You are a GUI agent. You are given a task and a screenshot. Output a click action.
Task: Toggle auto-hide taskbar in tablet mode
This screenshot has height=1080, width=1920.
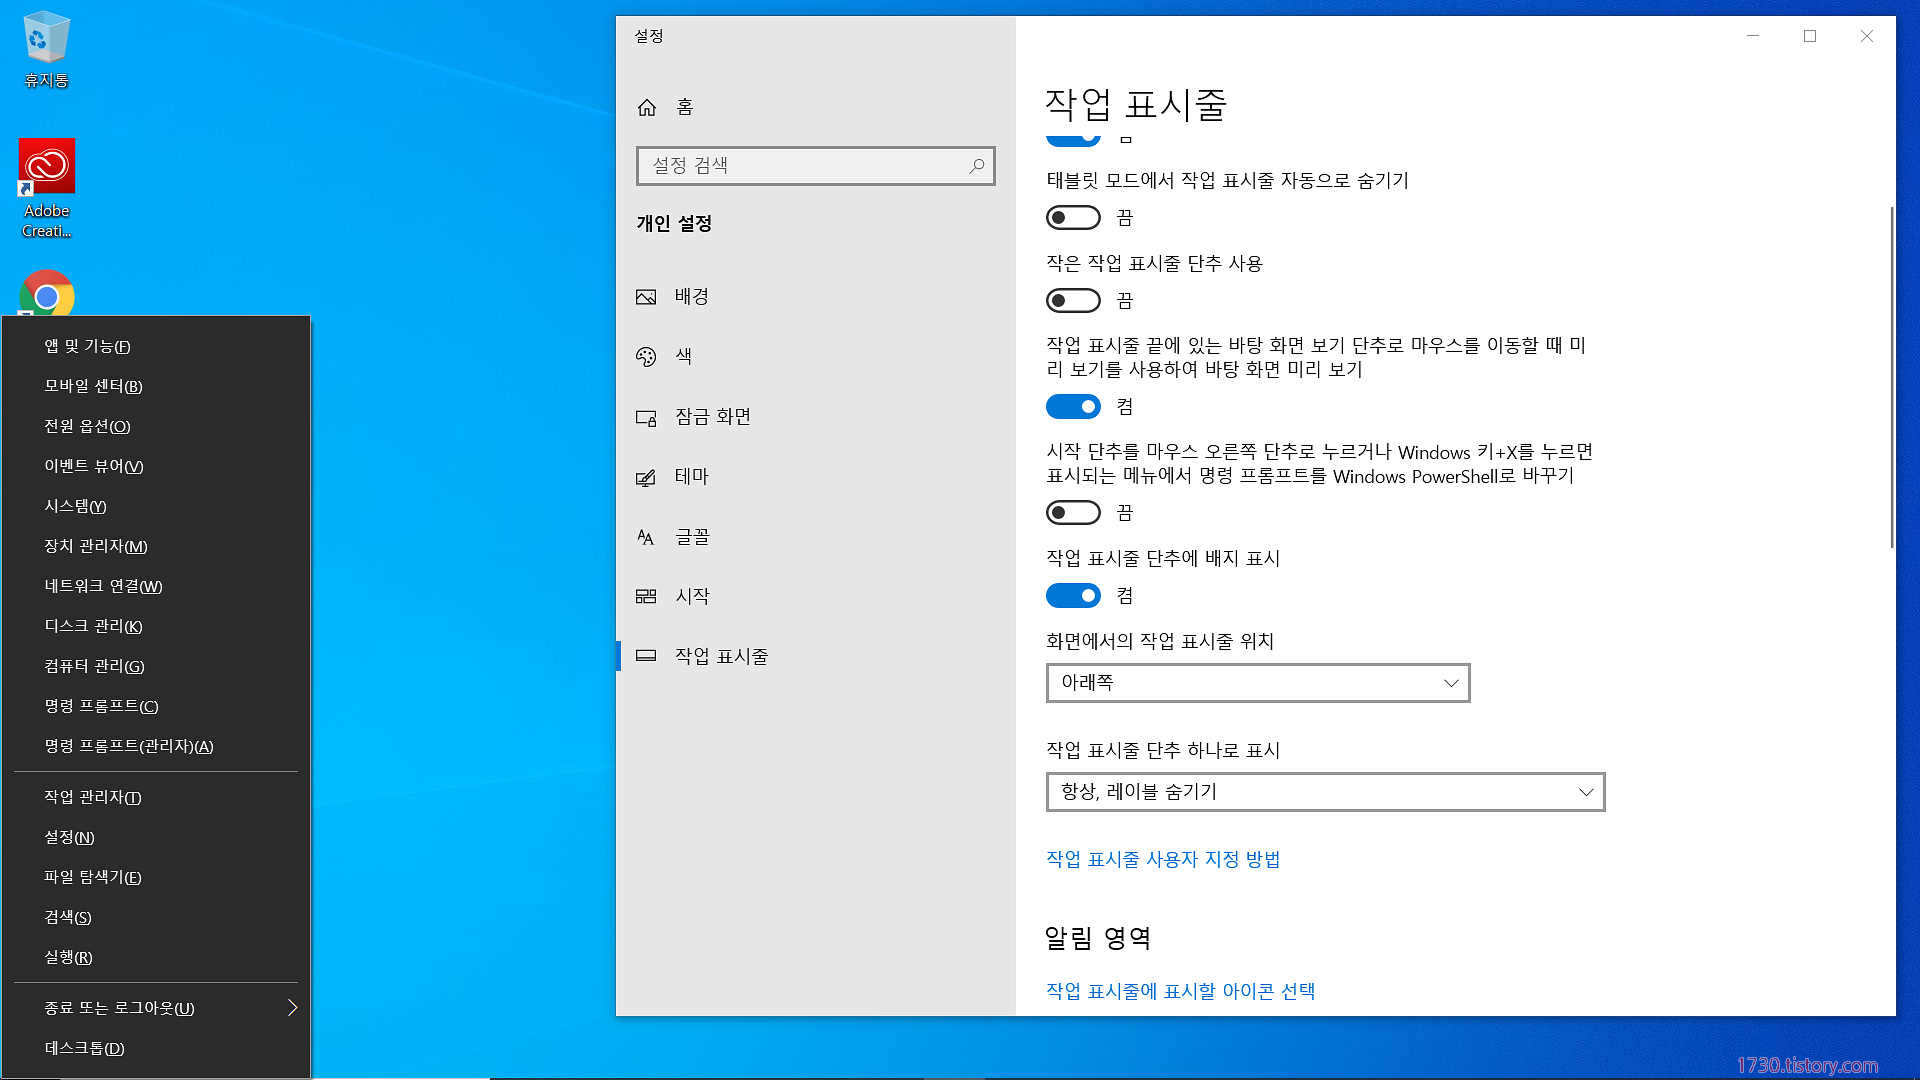click(x=1073, y=218)
